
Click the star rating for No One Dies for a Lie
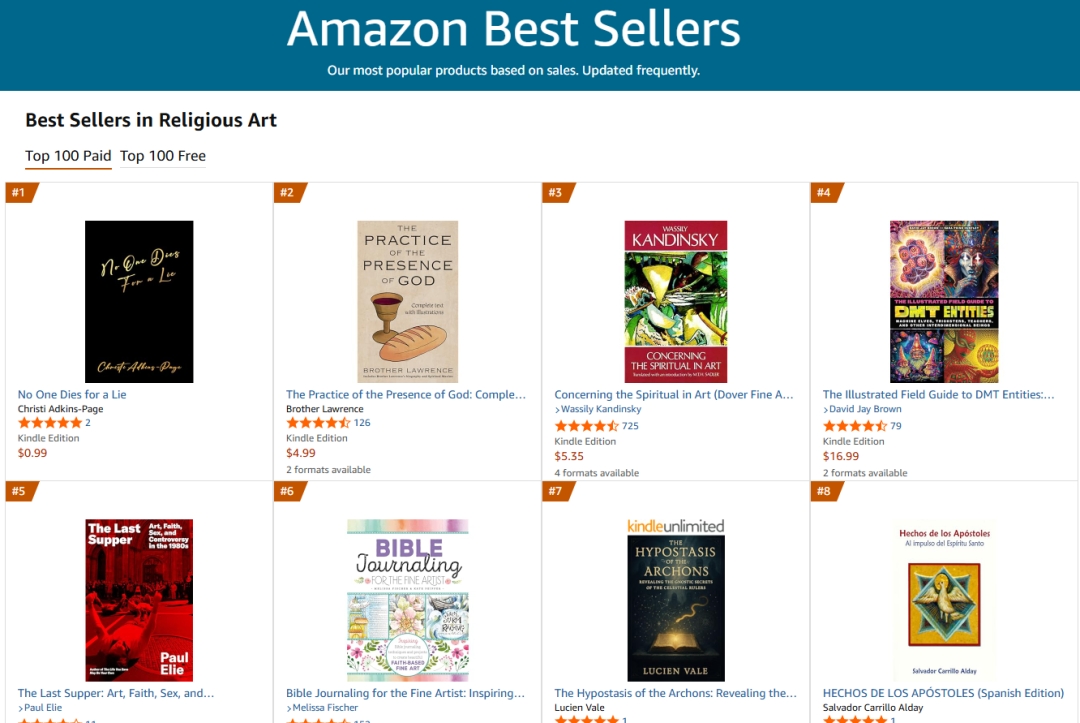click(x=50, y=423)
